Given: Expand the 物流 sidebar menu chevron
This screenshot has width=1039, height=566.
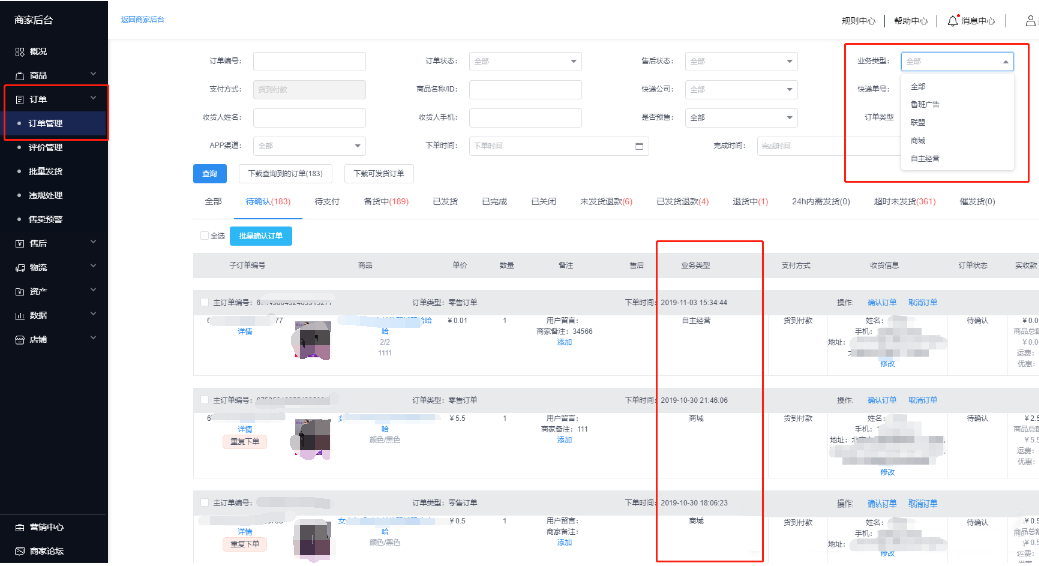Looking at the screenshot, I should (93, 266).
